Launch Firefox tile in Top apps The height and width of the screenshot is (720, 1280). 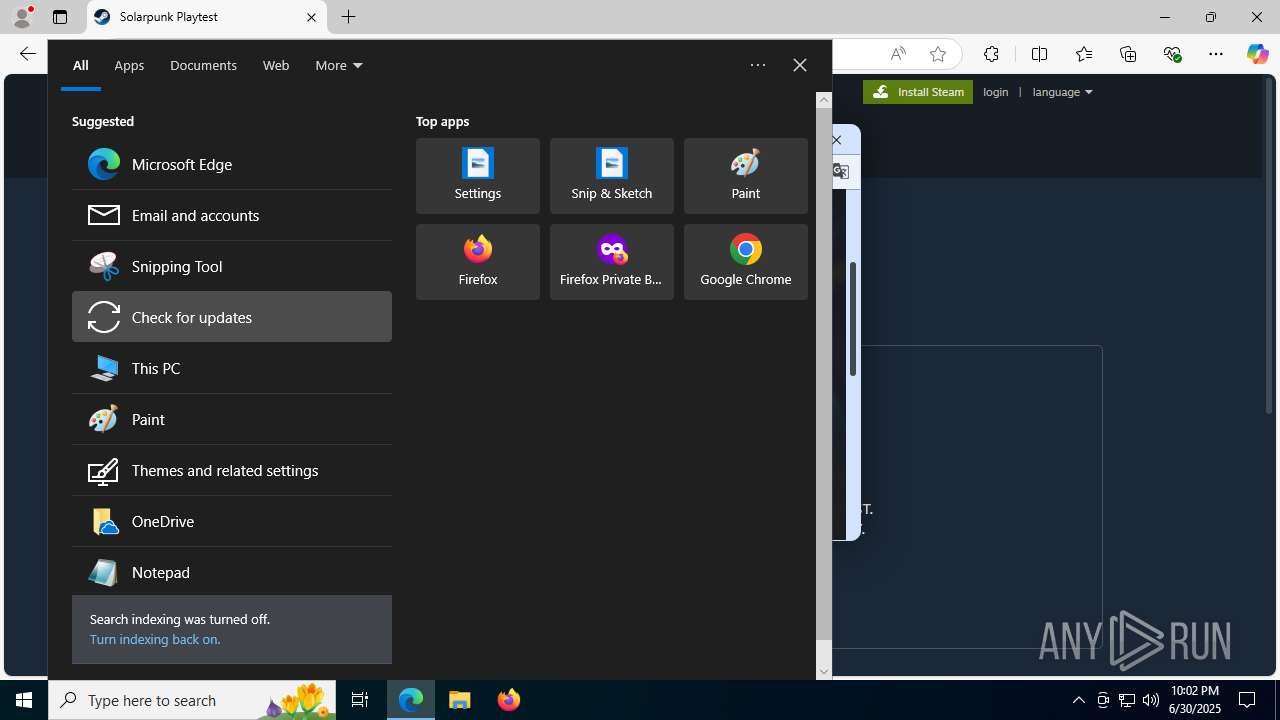point(478,262)
